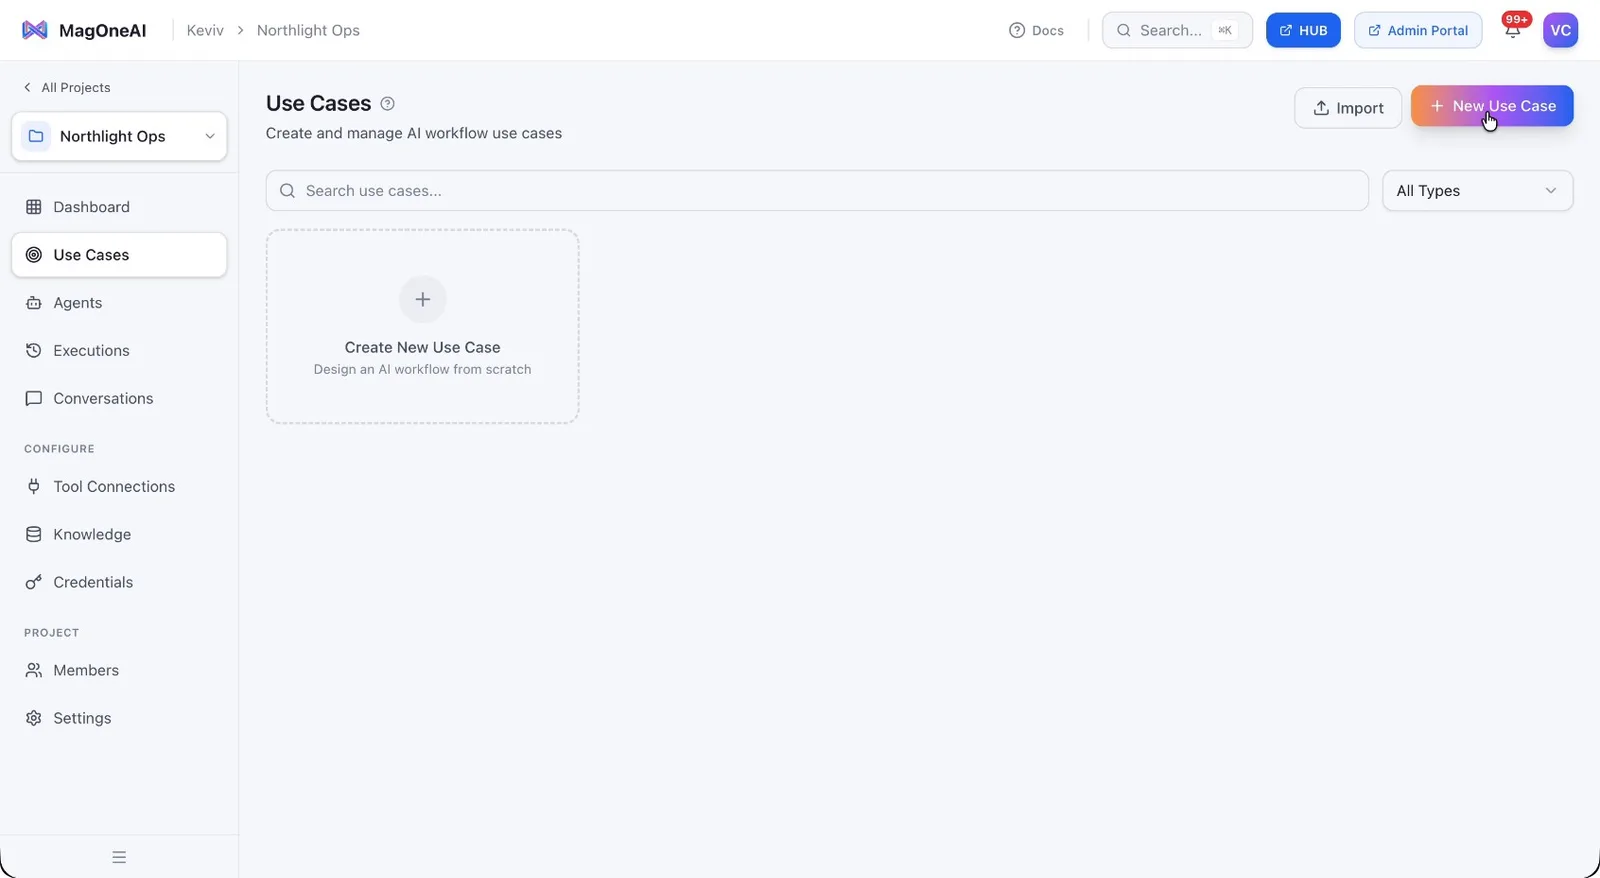Expand the Northlight Ops project dropdown

point(119,136)
